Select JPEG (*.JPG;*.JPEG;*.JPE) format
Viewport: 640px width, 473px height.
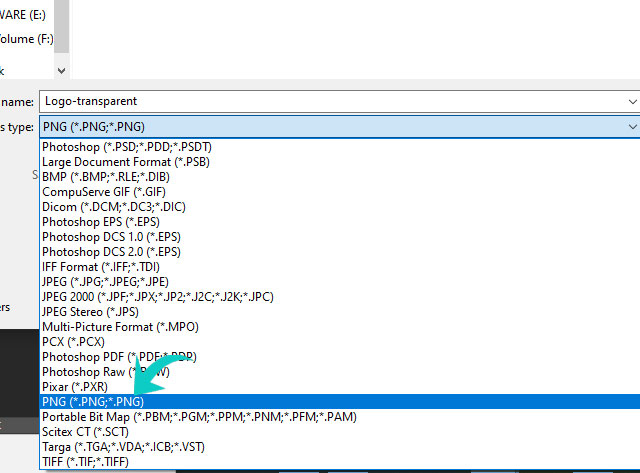340,282
